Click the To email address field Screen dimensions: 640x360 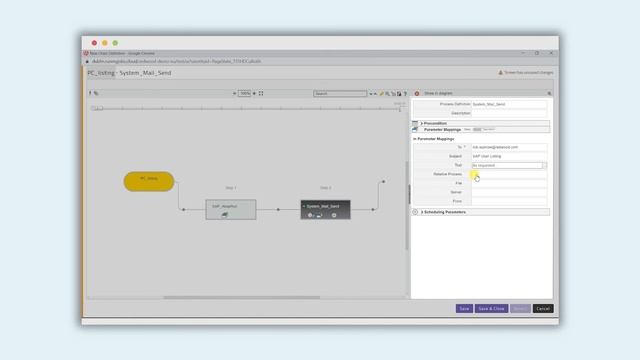509,147
